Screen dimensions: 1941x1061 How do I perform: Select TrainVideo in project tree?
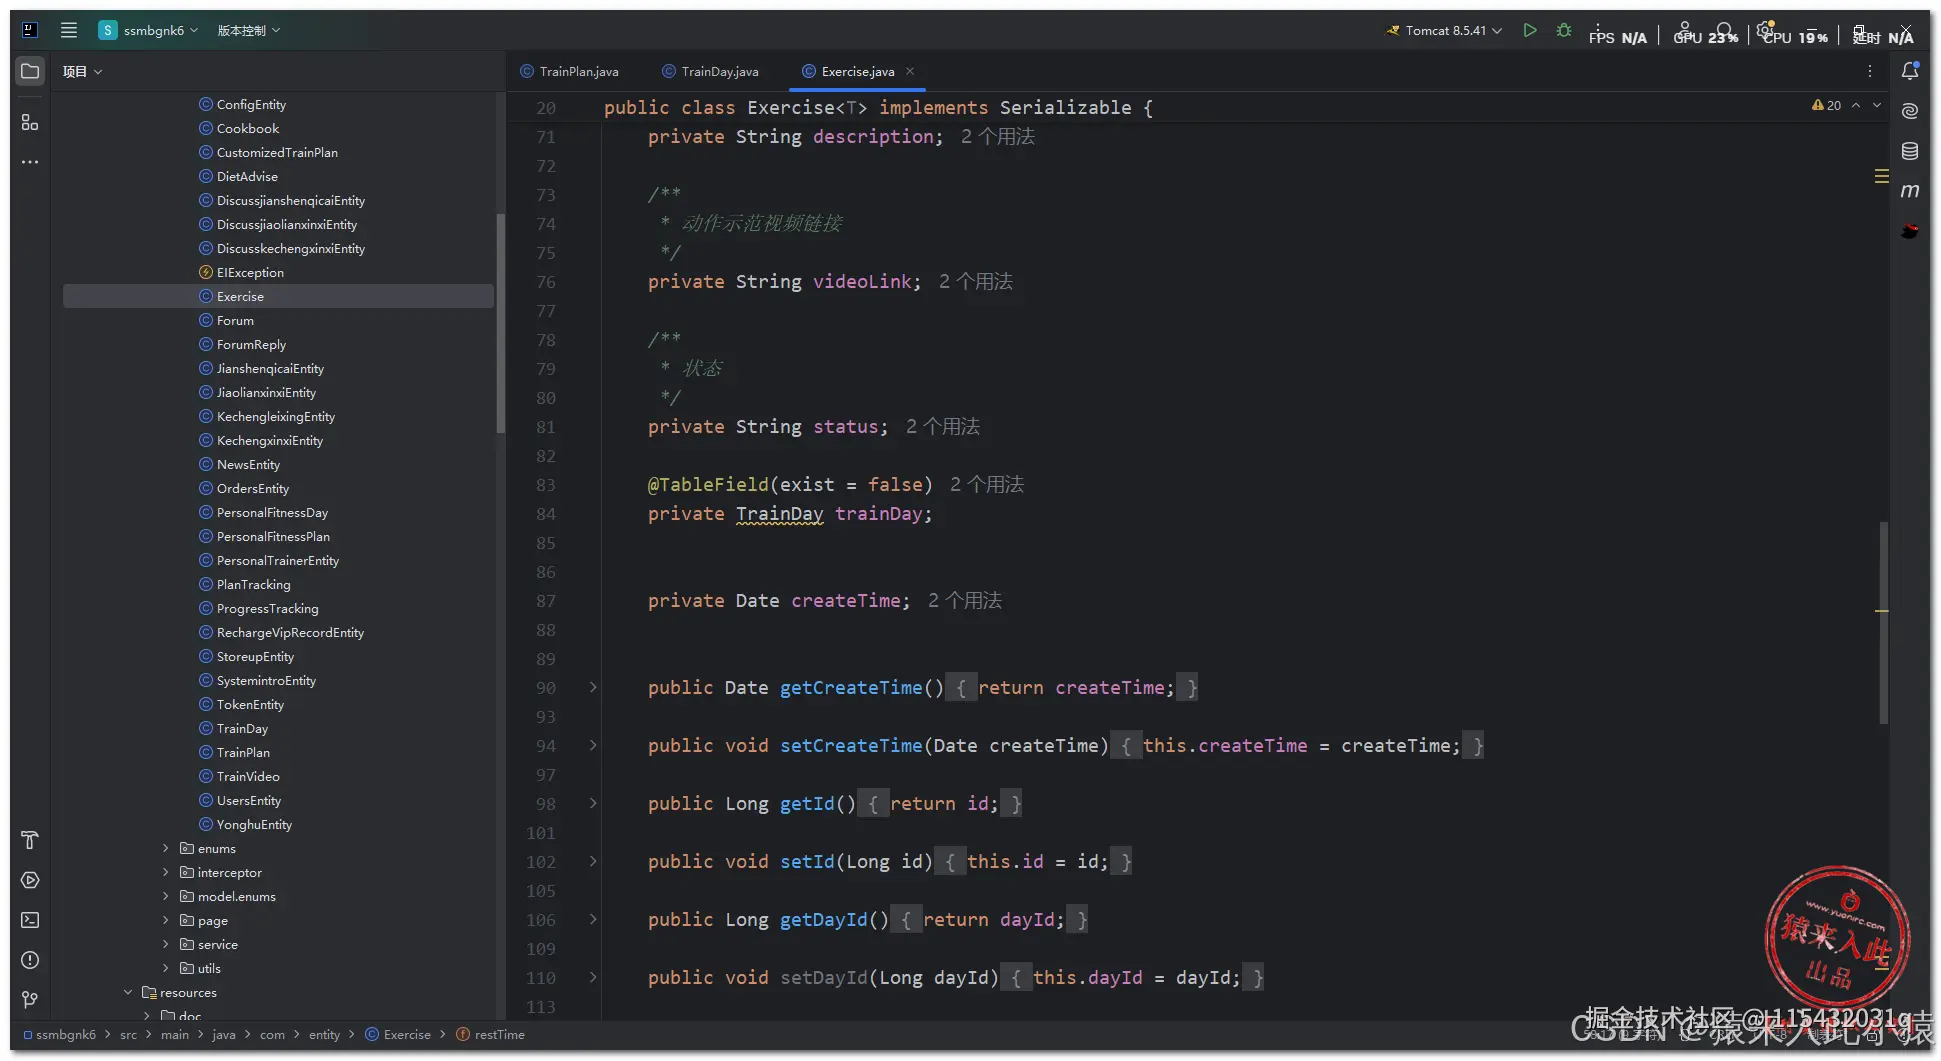click(248, 776)
